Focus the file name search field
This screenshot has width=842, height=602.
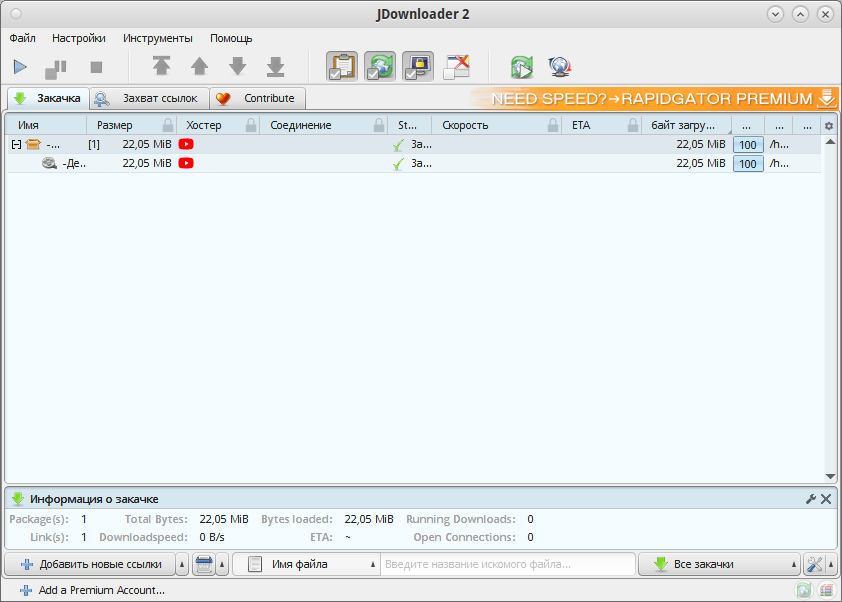click(508, 564)
